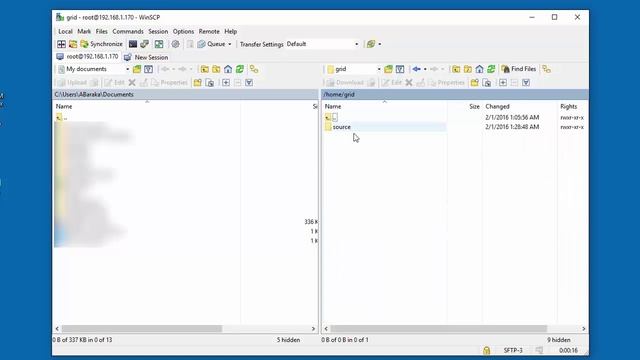Click the Find Files button
Image resolution: width=640 pixels, height=360 pixels.
[x=519, y=69]
